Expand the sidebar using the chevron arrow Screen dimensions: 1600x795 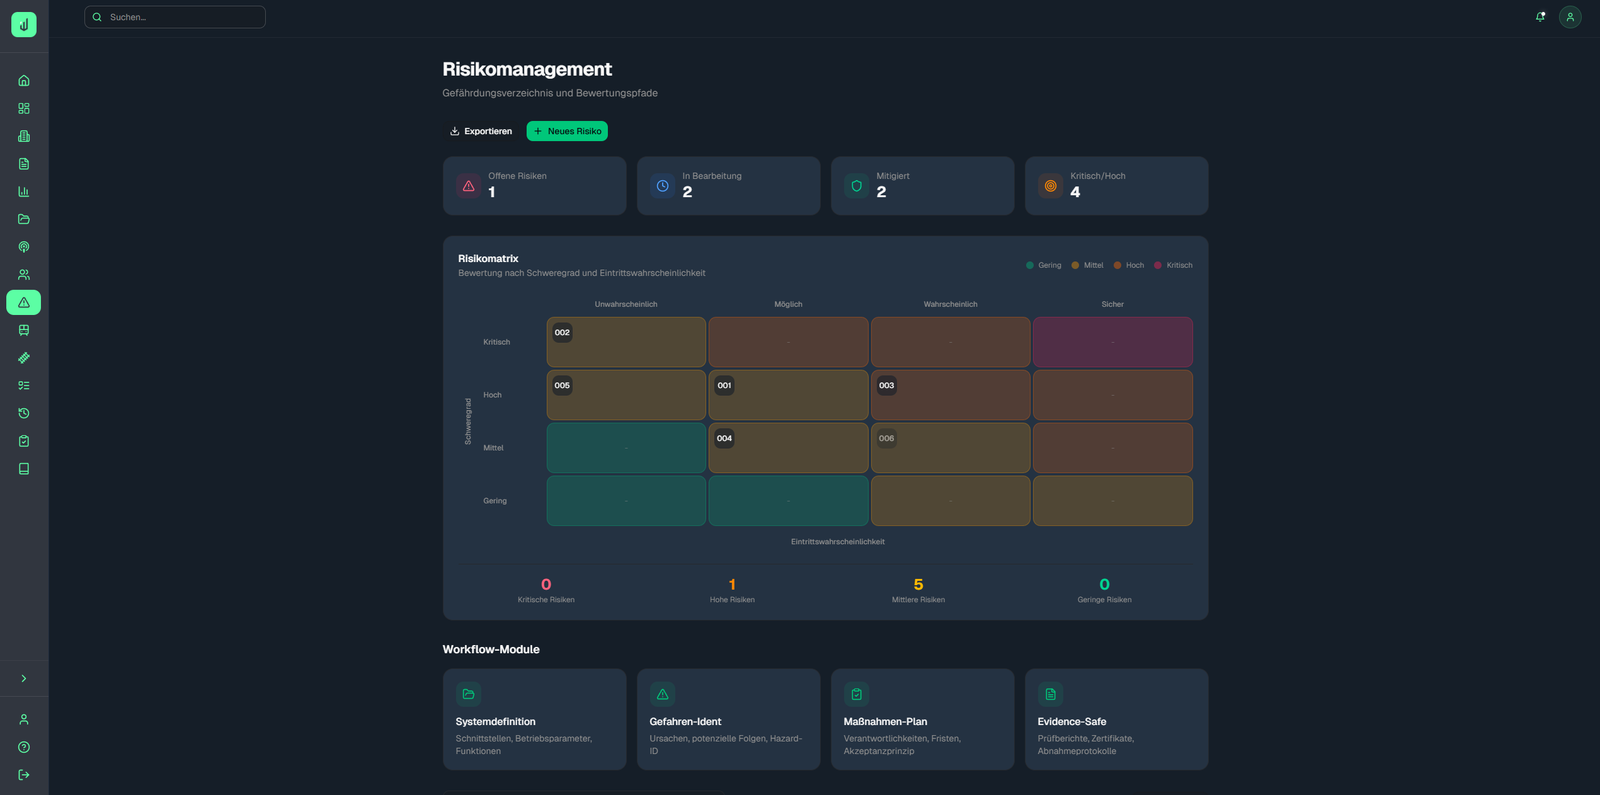tap(24, 679)
